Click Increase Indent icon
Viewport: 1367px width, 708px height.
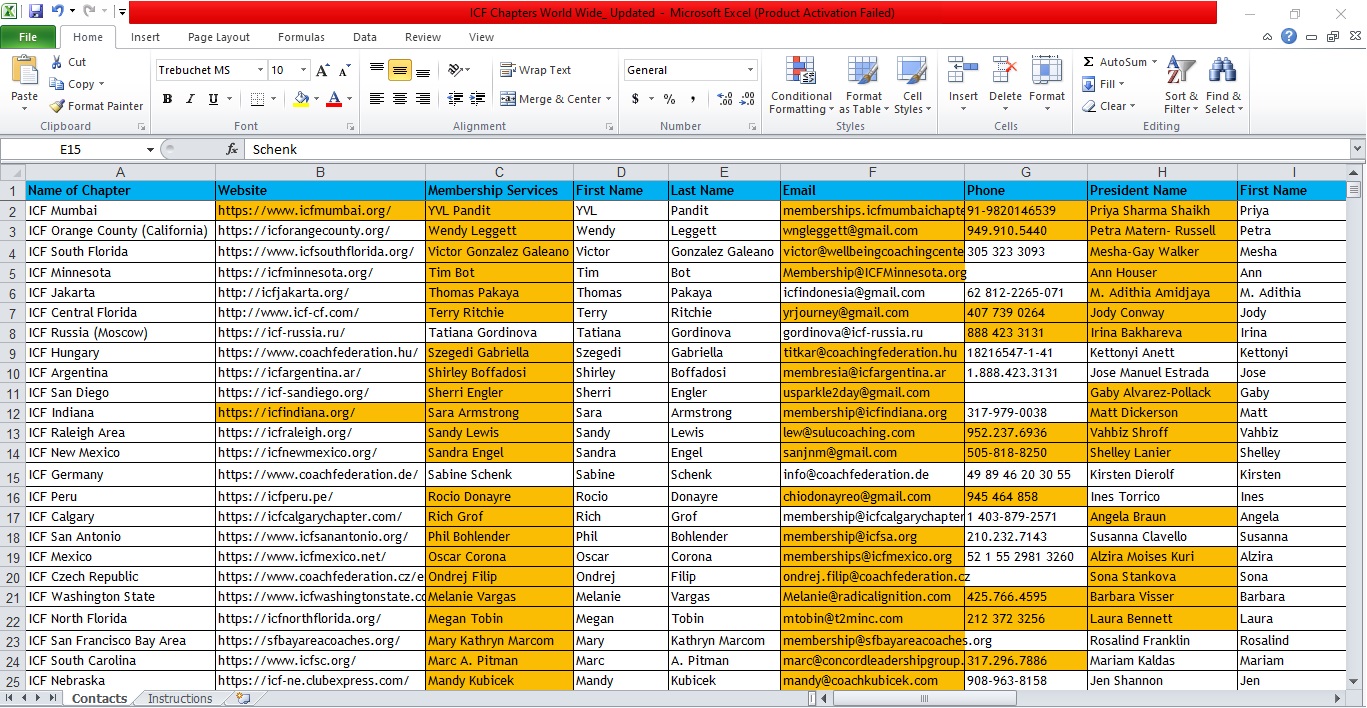478,99
